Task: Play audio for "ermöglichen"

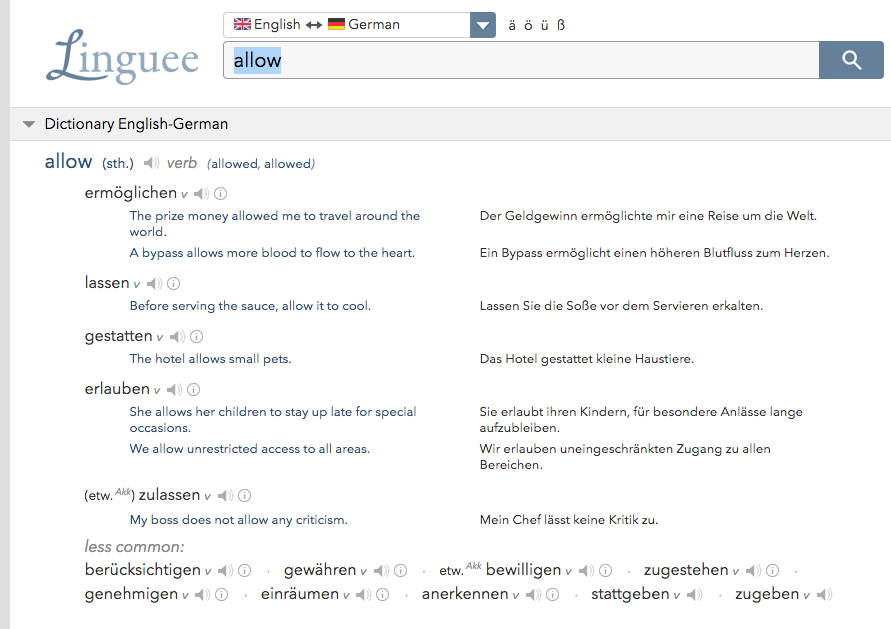Action: coord(200,193)
